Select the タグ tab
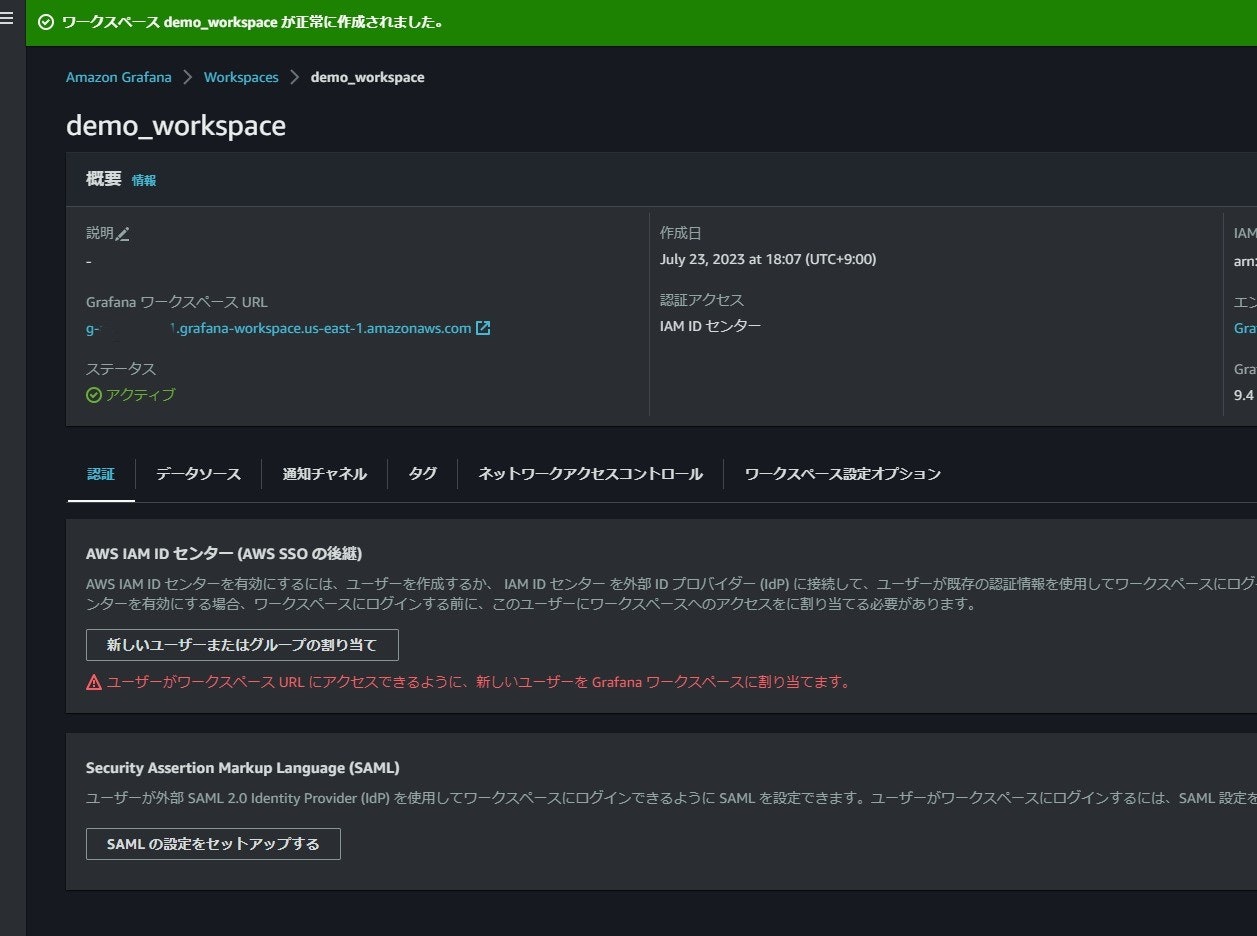This screenshot has height=936, width=1257. pos(421,474)
